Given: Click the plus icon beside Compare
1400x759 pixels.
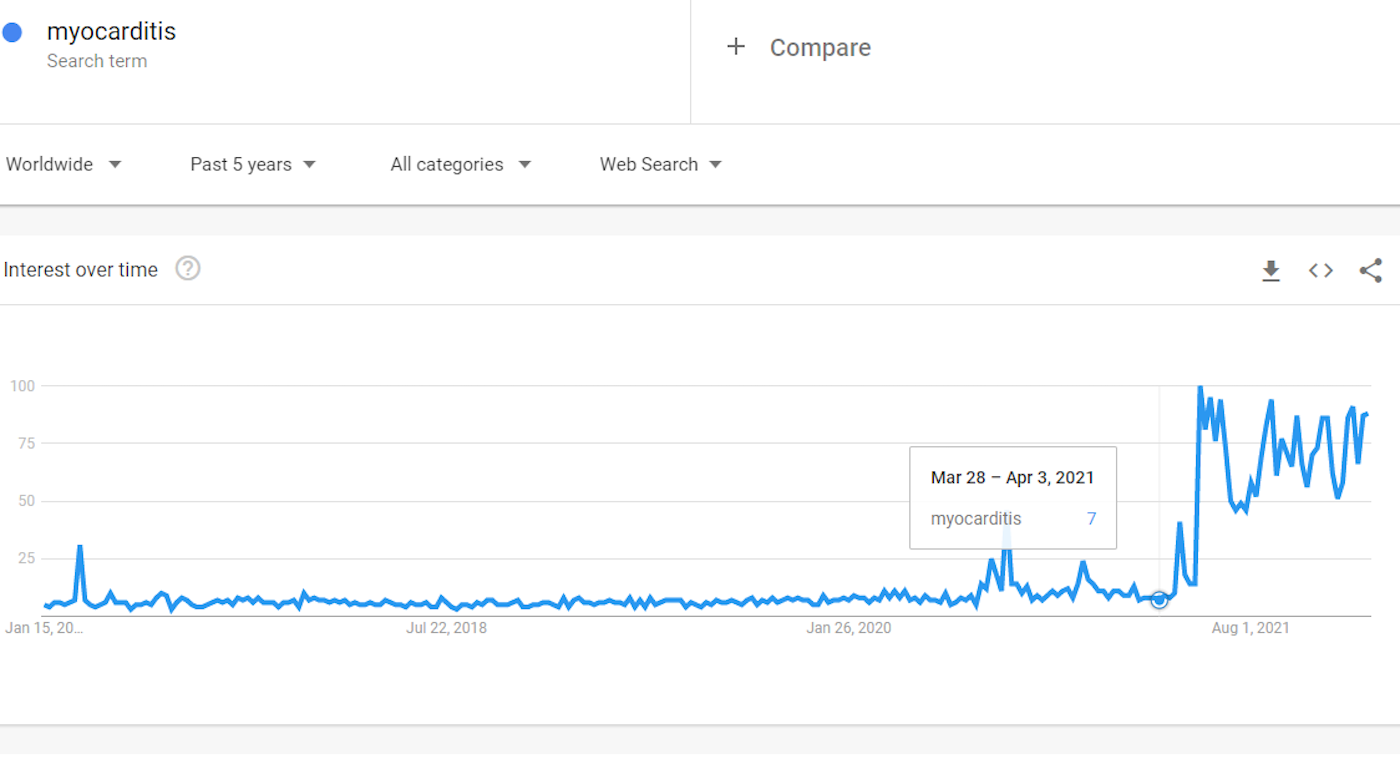Looking at the screenshot, I should 736,47.
